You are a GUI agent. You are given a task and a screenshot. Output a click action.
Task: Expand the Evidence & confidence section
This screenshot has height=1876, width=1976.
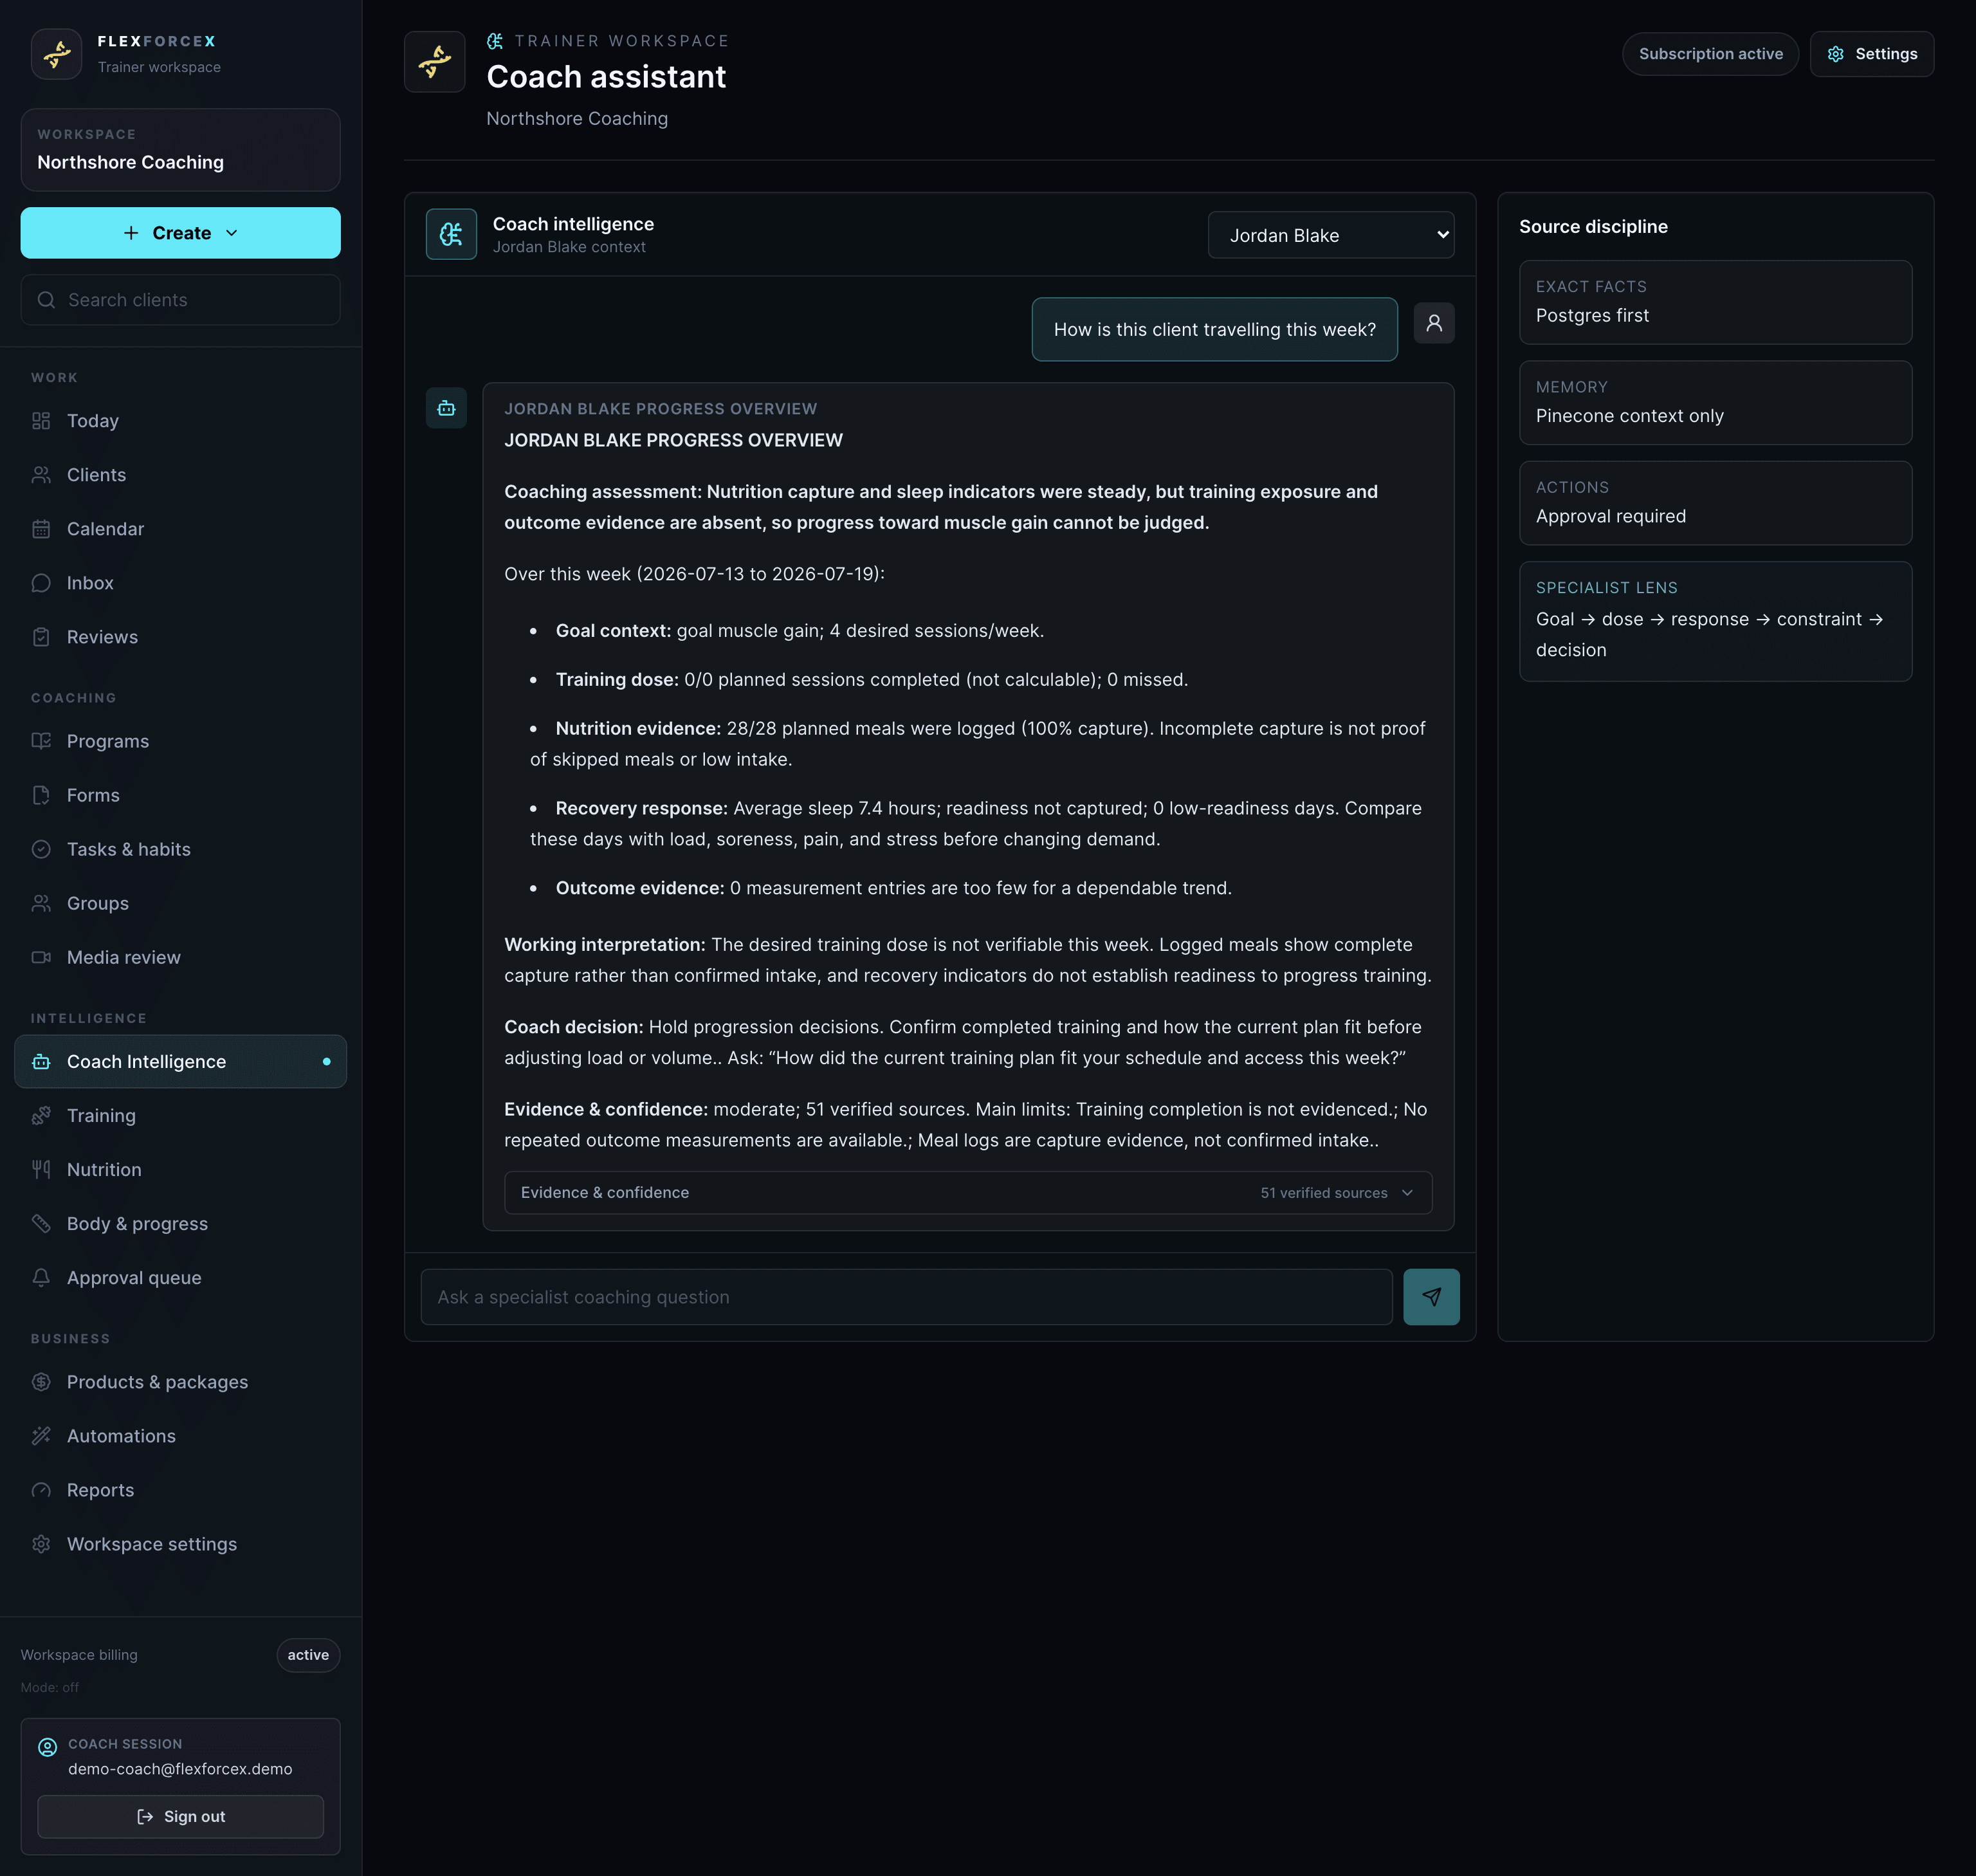tap(968, 1193)
